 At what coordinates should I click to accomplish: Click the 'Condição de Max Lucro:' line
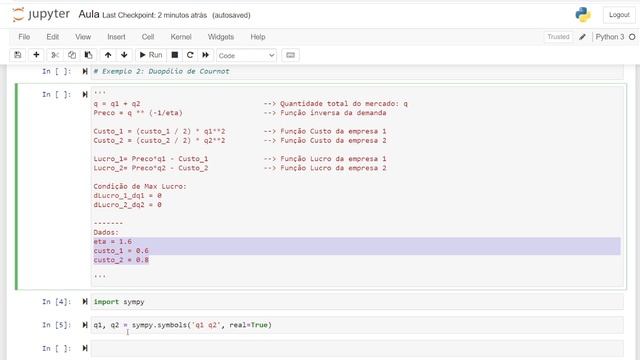click(140, 187)
